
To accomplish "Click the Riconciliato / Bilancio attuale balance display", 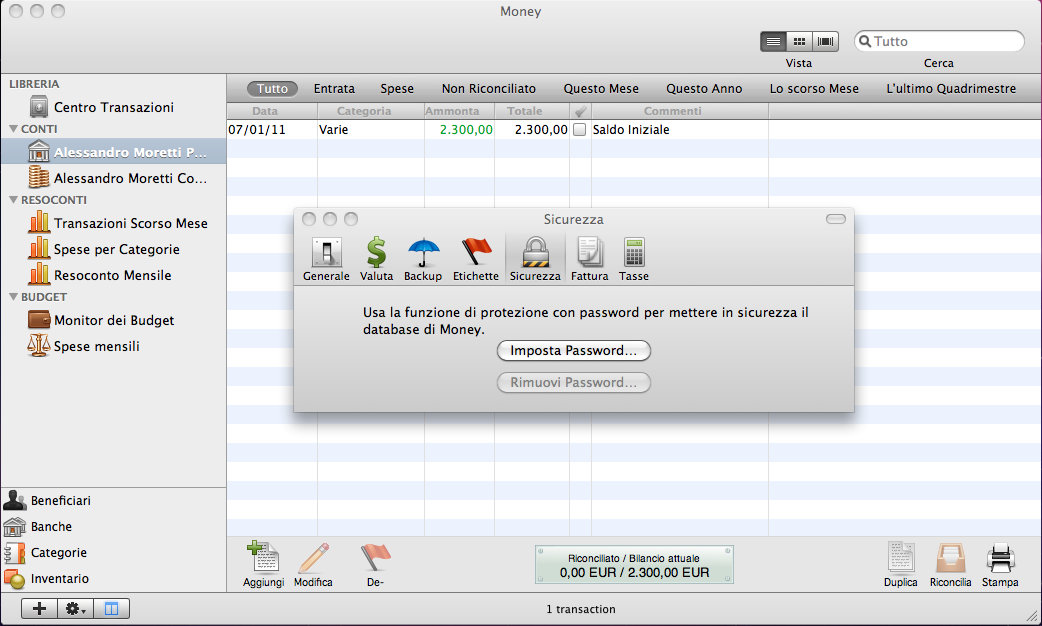I will coord(634,565).
